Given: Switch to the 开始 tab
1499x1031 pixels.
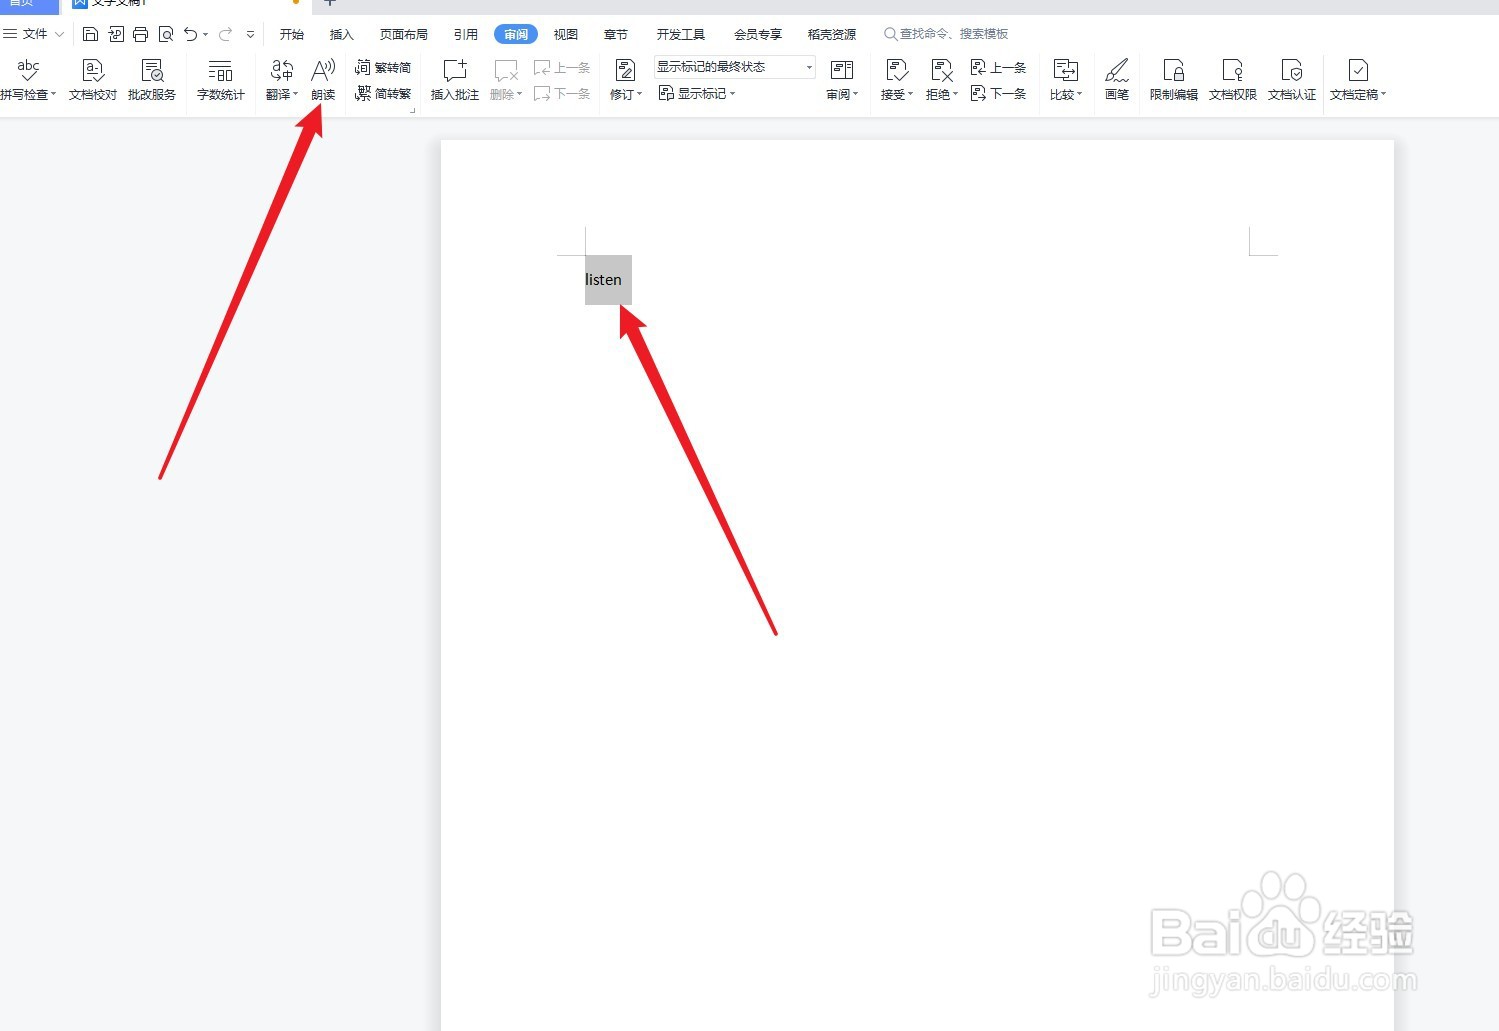Looking at the screenshot, I should tap(292, 34).
